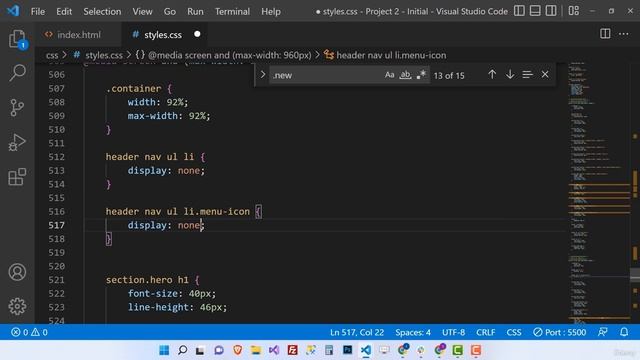Open the Source Control view
The height and width of the screenshot is (360, 640).
click(x=17, y=108)
